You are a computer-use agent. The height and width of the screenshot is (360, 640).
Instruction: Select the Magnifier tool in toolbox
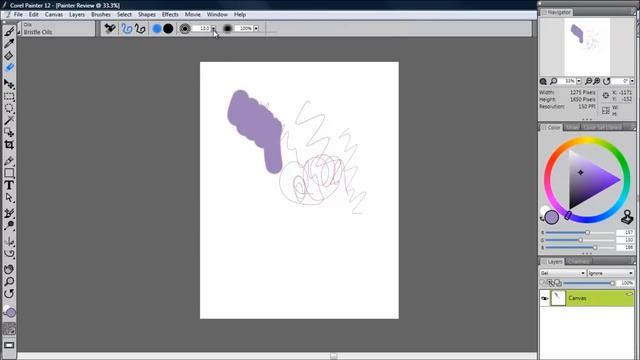pos(9,282)
